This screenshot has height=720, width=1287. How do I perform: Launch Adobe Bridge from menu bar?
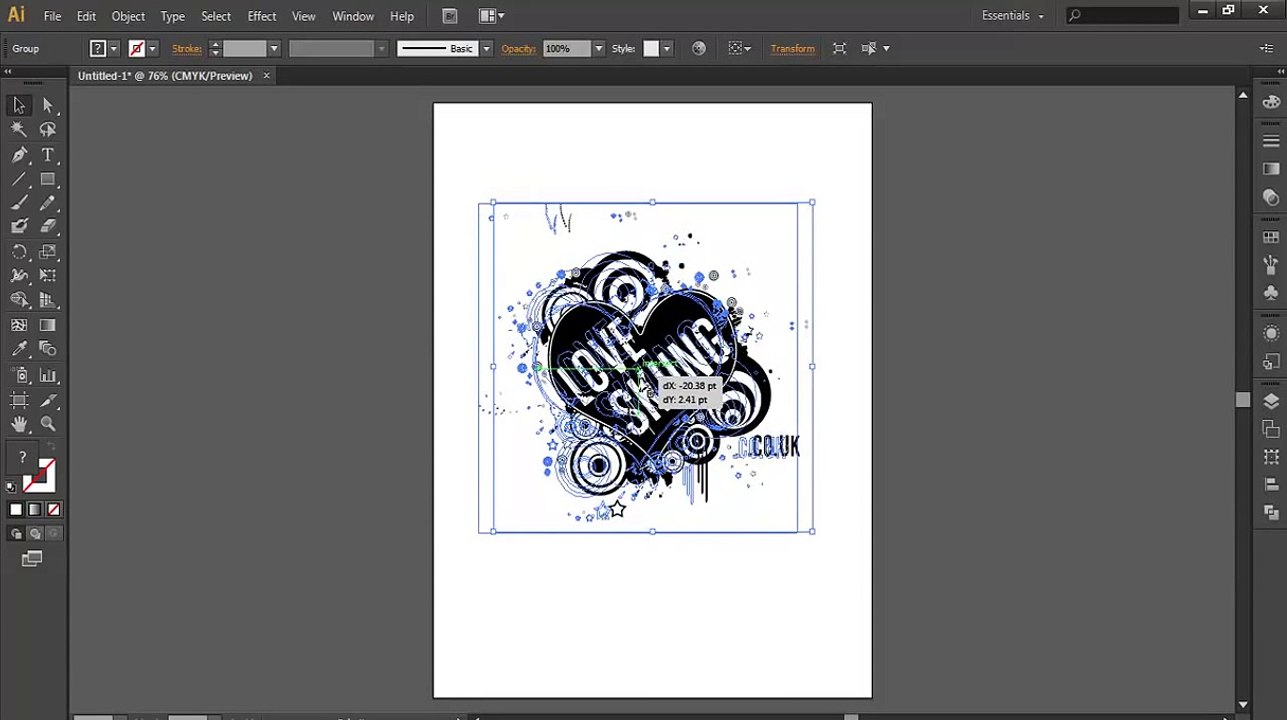450,16
